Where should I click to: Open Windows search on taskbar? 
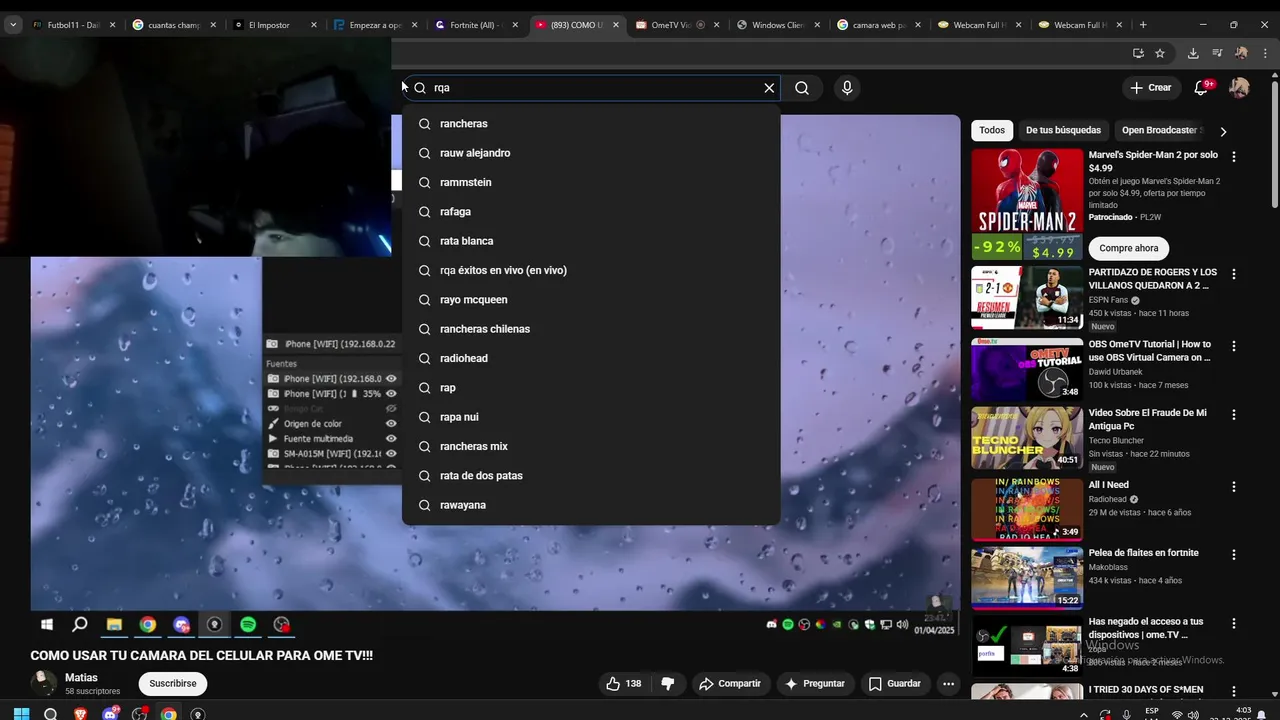click(x=51, y=714)
